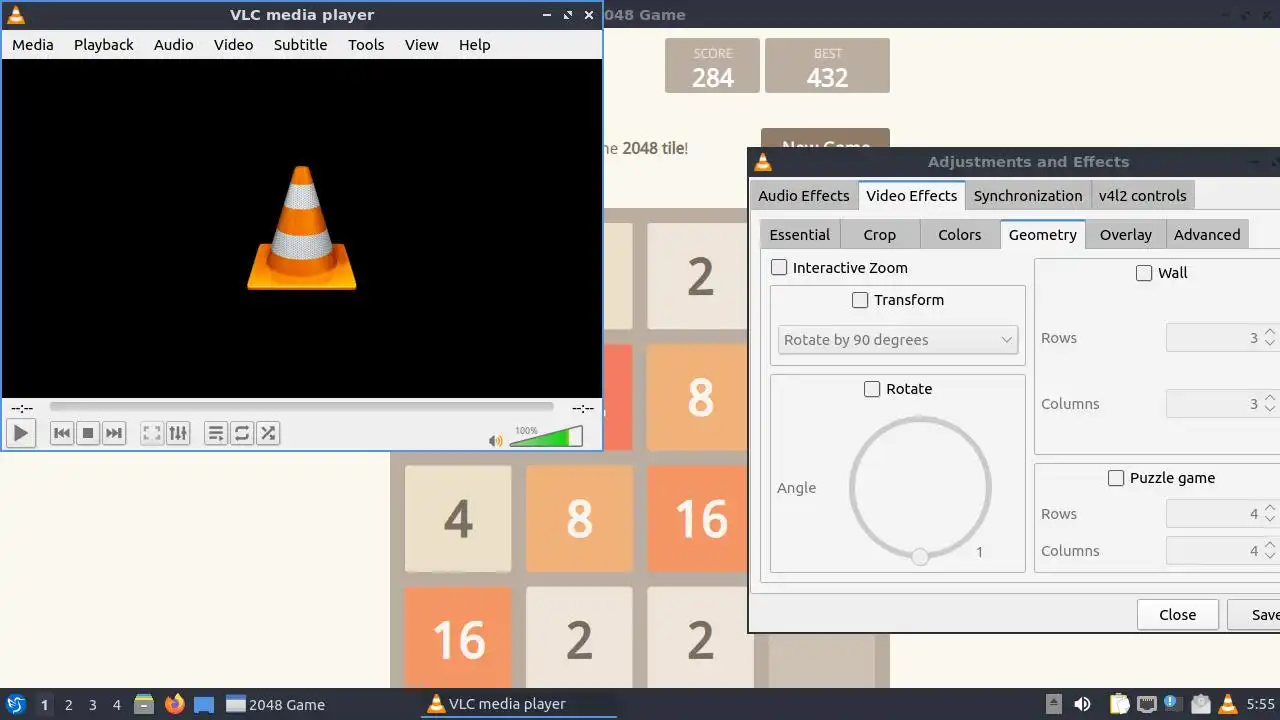Select the Geometry sub-tab
This screenshot has height=720, width=1280.
pyautogui.click(x=1043, y=234)
